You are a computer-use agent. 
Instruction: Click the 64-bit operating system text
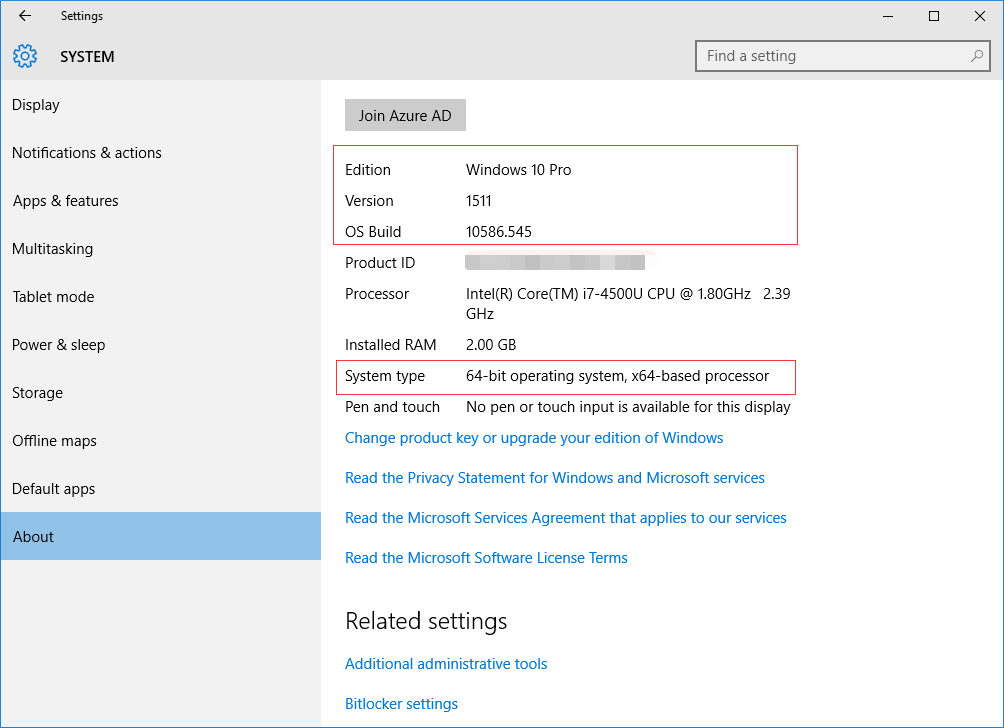(x=617, y=376)
